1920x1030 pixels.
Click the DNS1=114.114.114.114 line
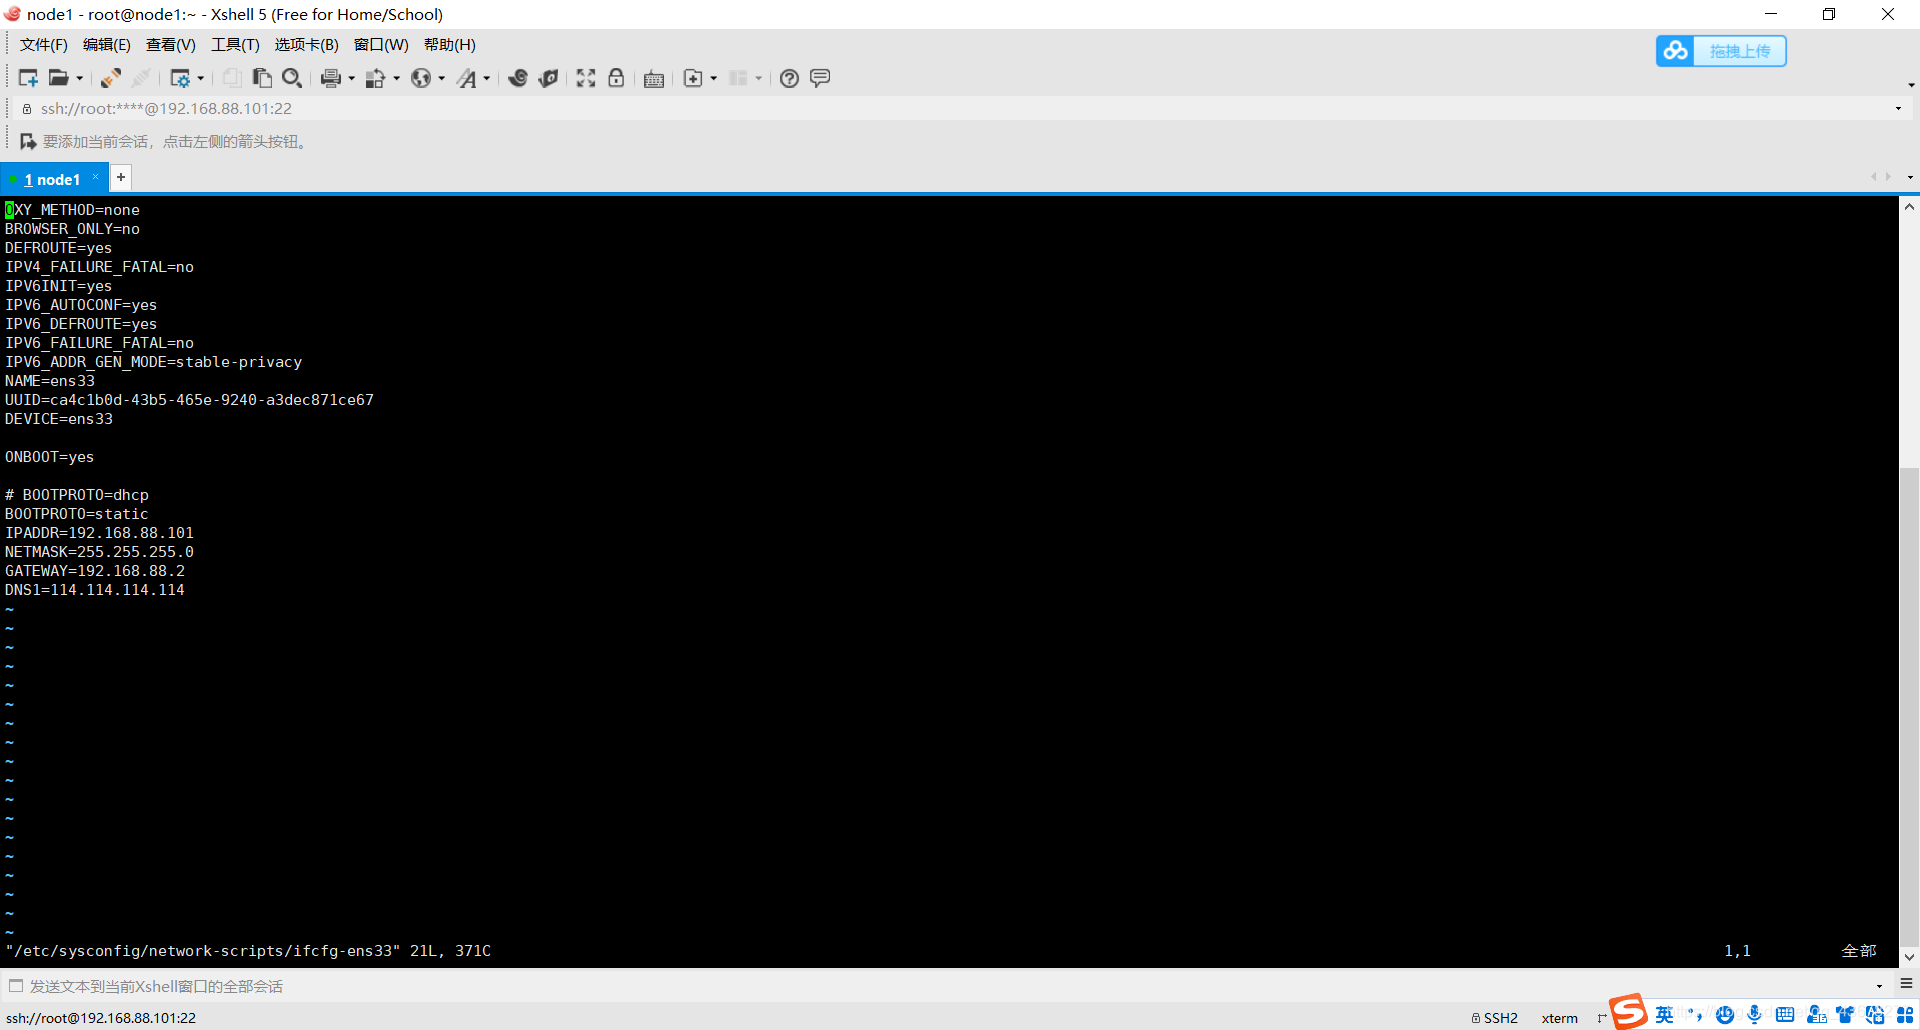click(x=95, y=590)
